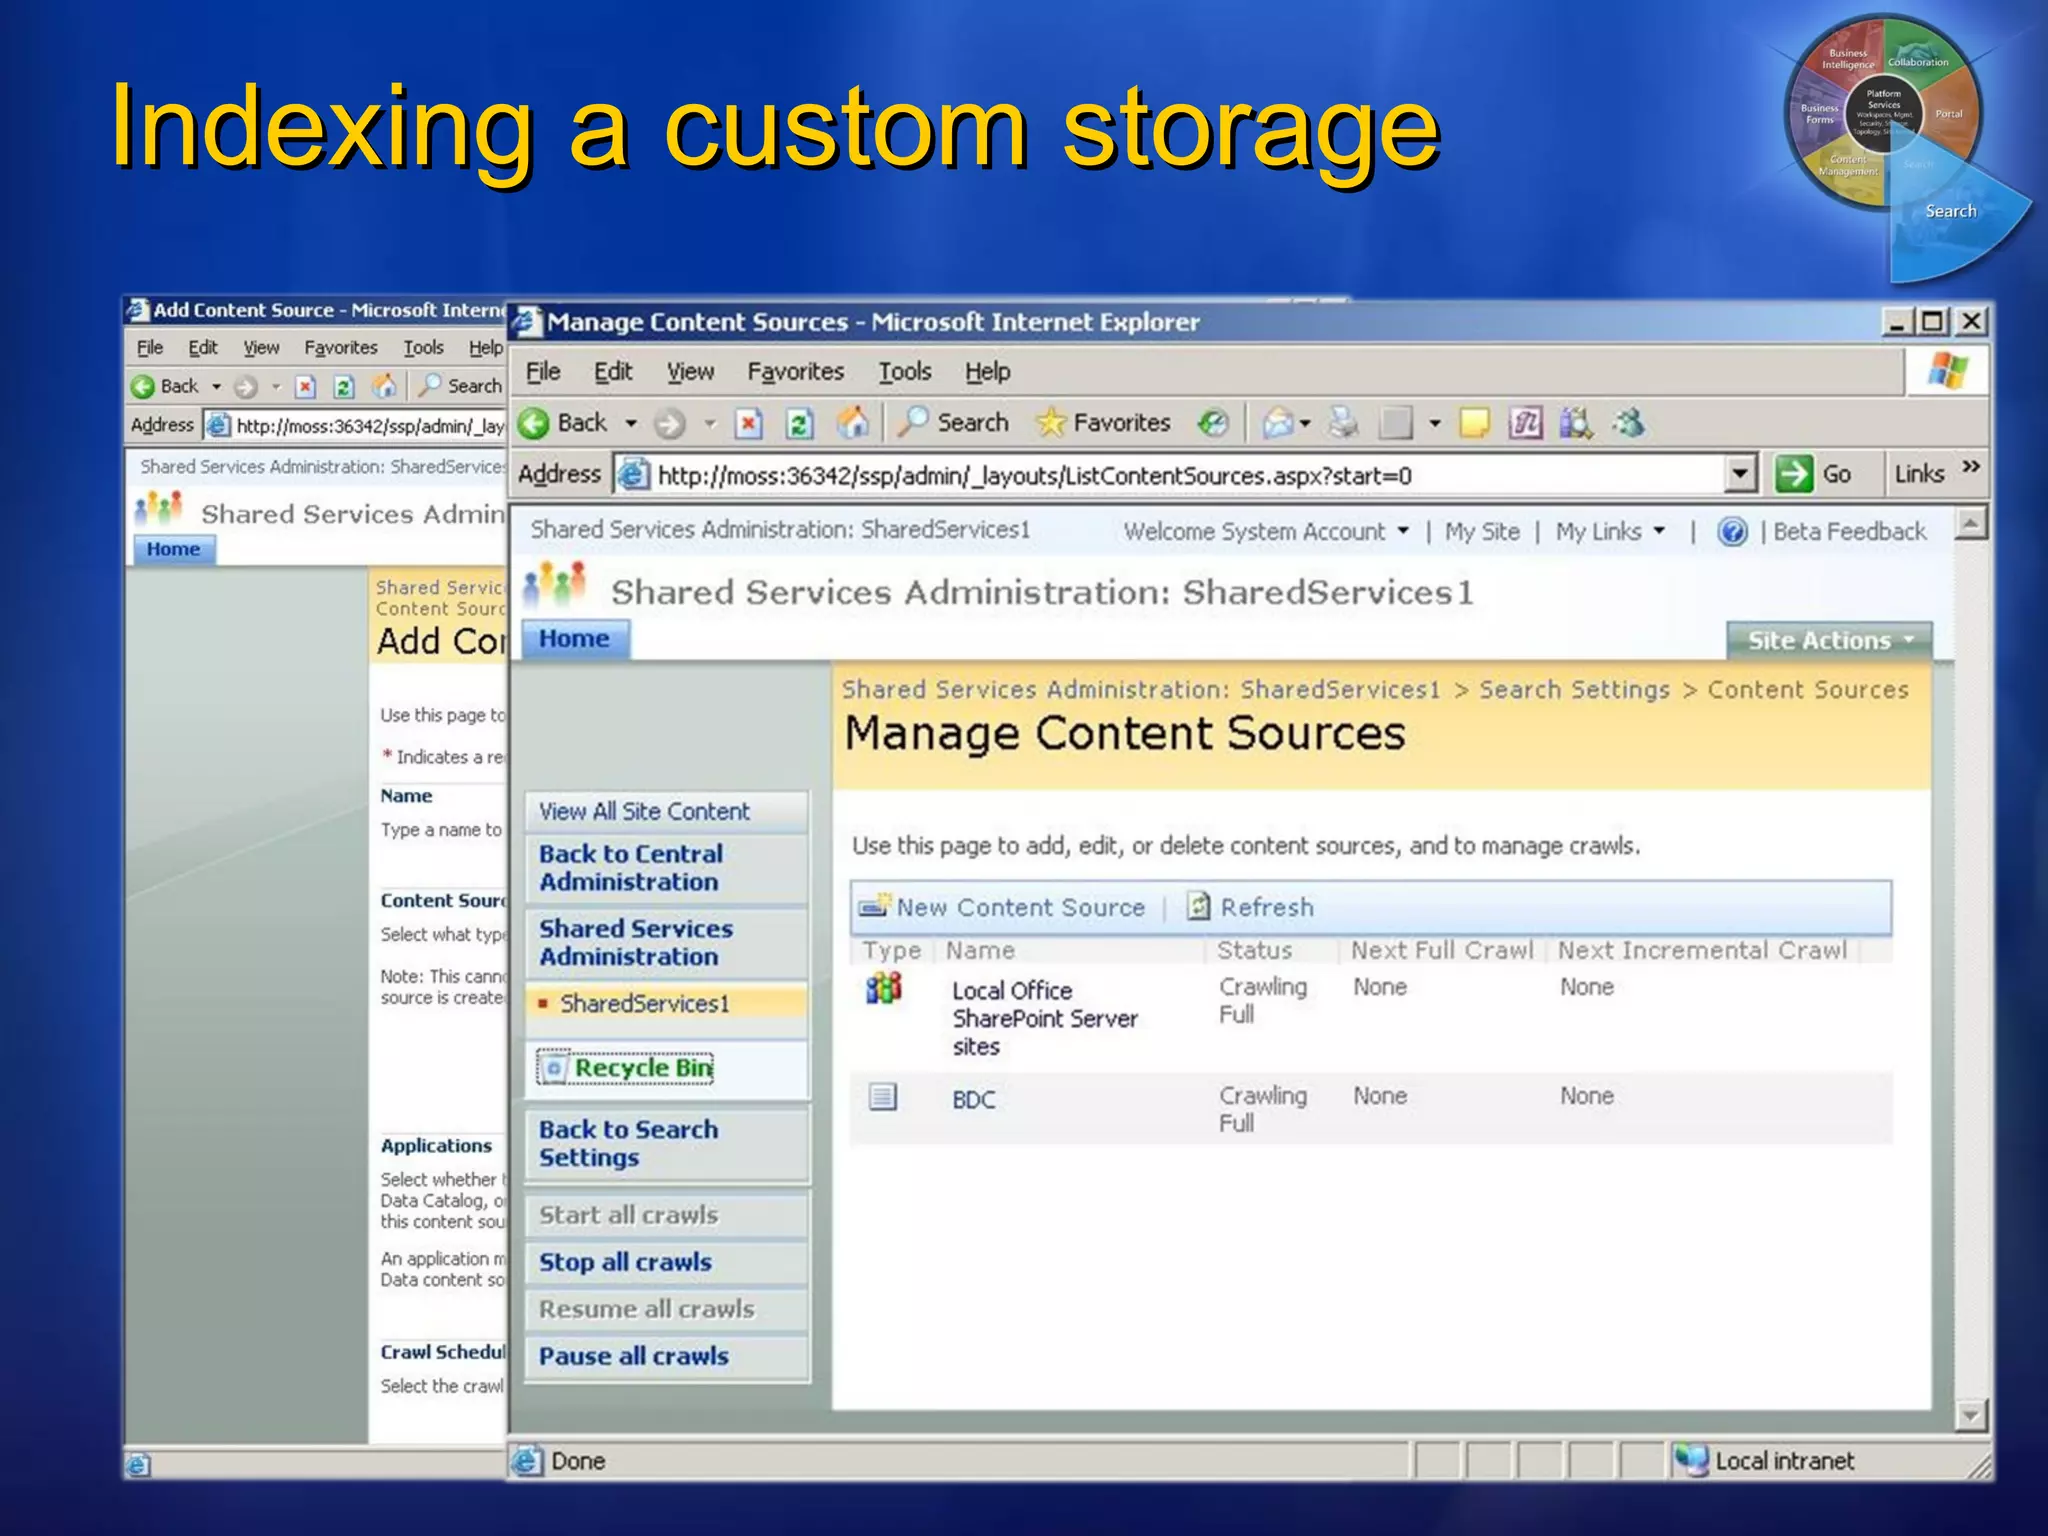The height and width of the screenshot is (1536, 2048).
Task: Click the Back arrow in Add Content Source window
Action: [144, 386]
